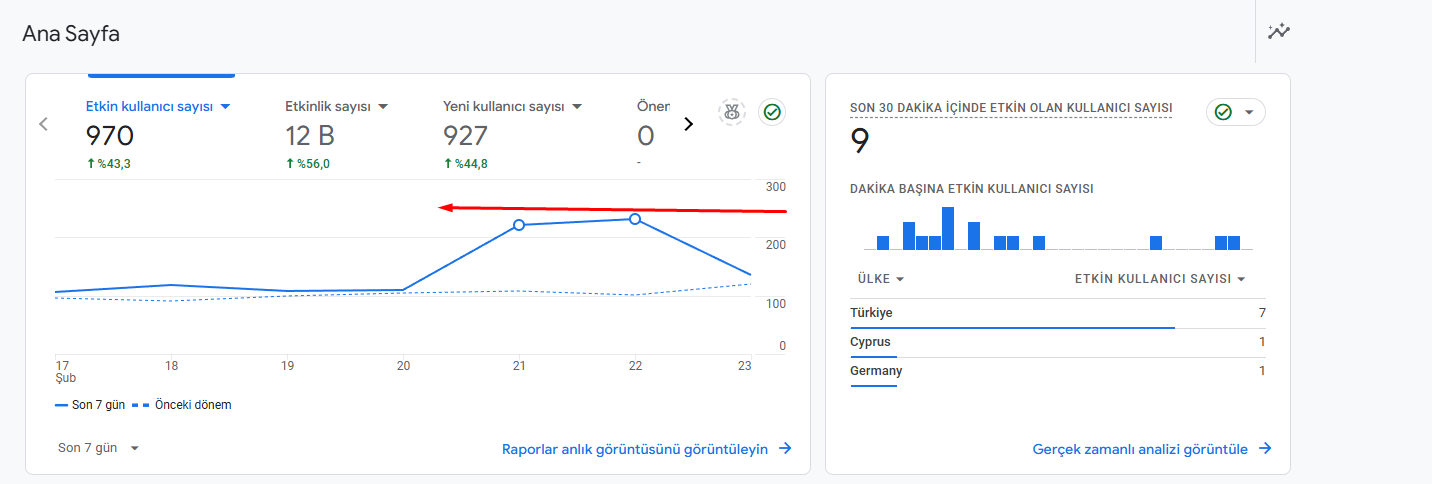
Task: Select the 970 active users value
Action: point(110,136)
